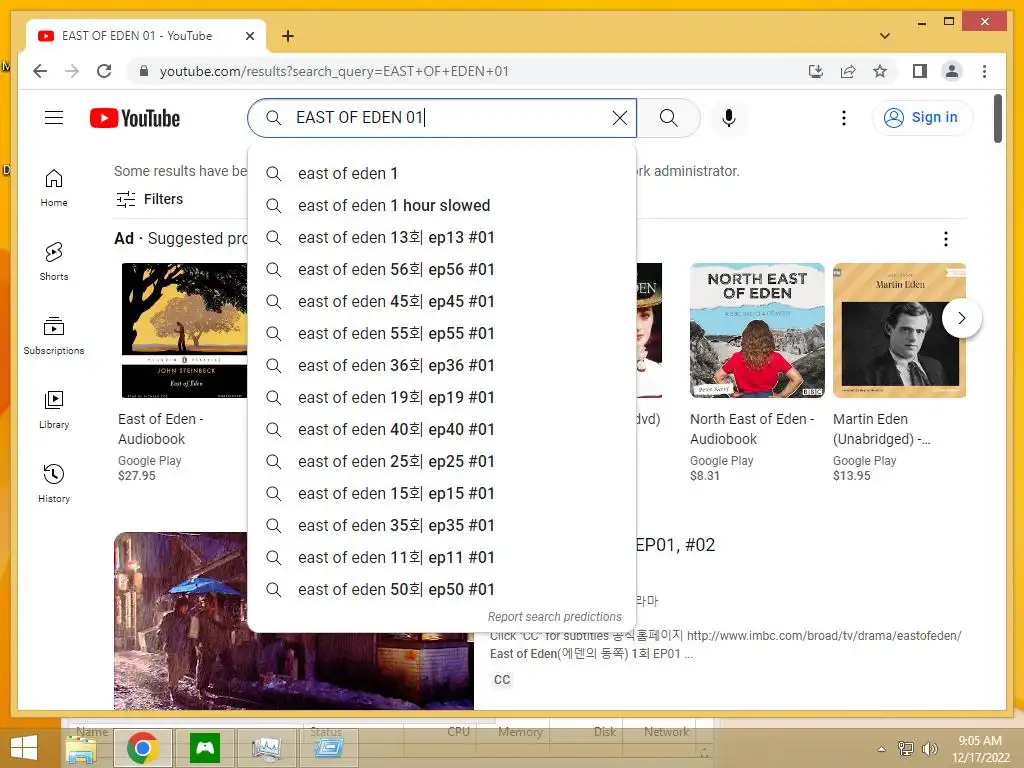Screen dimensions: 1024x768
Task: Open the green game app on taskbar
Action: tap(204, 748)
